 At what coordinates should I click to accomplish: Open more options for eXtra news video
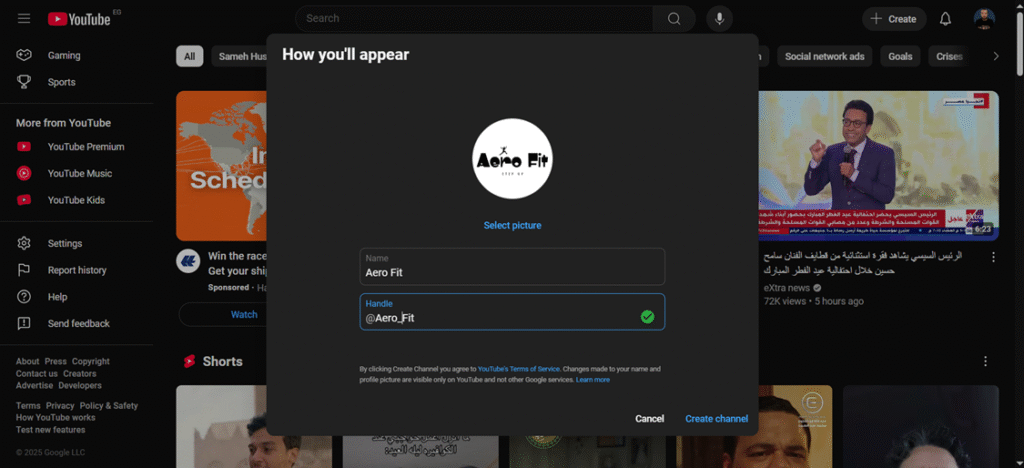[993, 257]
